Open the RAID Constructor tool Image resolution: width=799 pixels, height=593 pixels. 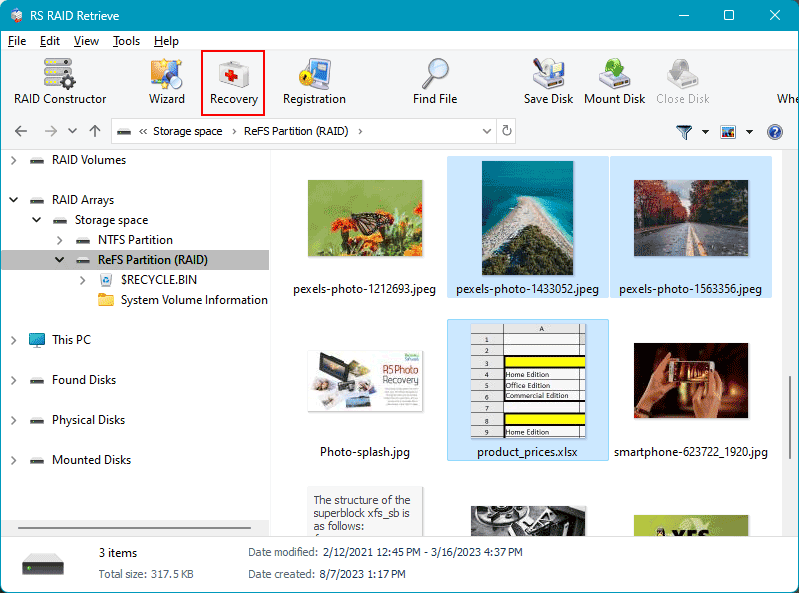pos(60,82)
